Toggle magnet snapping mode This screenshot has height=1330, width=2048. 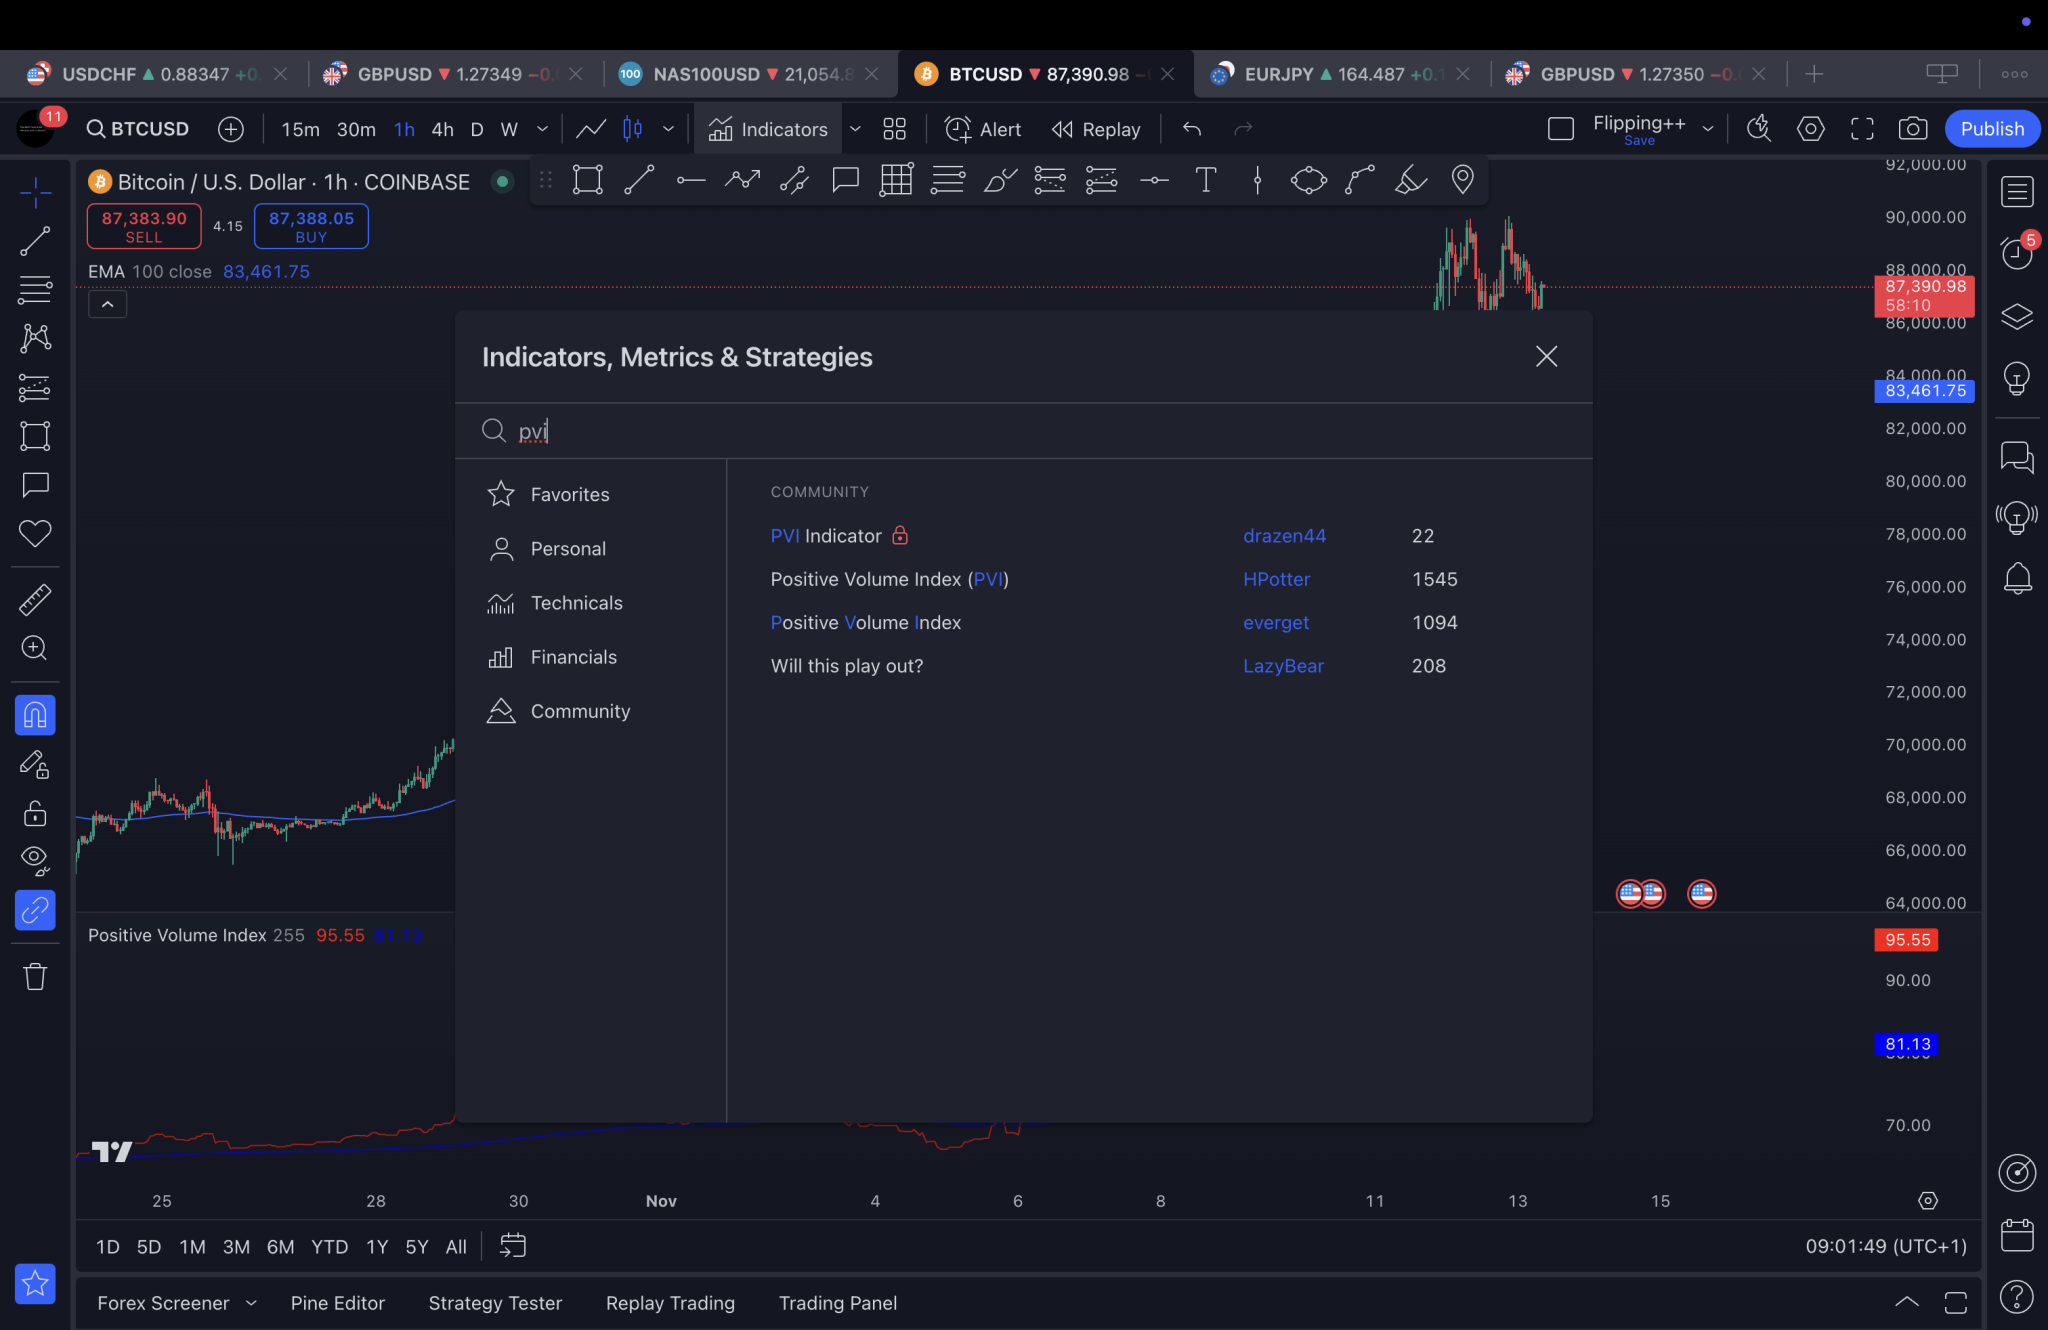click(x=34, y=714)
